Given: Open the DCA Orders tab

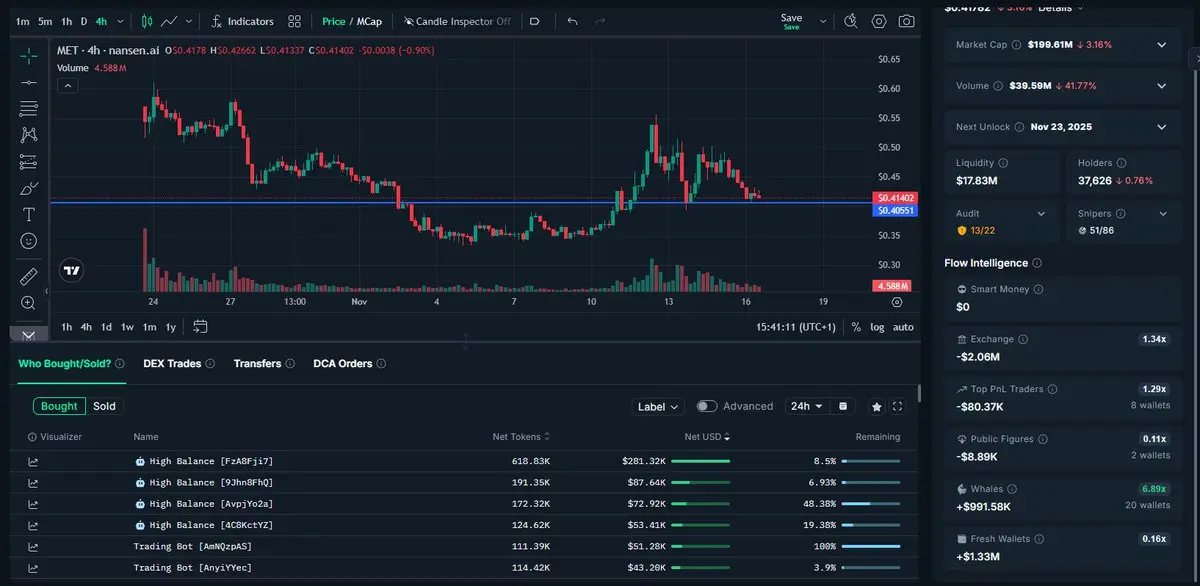Looking at the screenshot, I should (x=342, y=364).
